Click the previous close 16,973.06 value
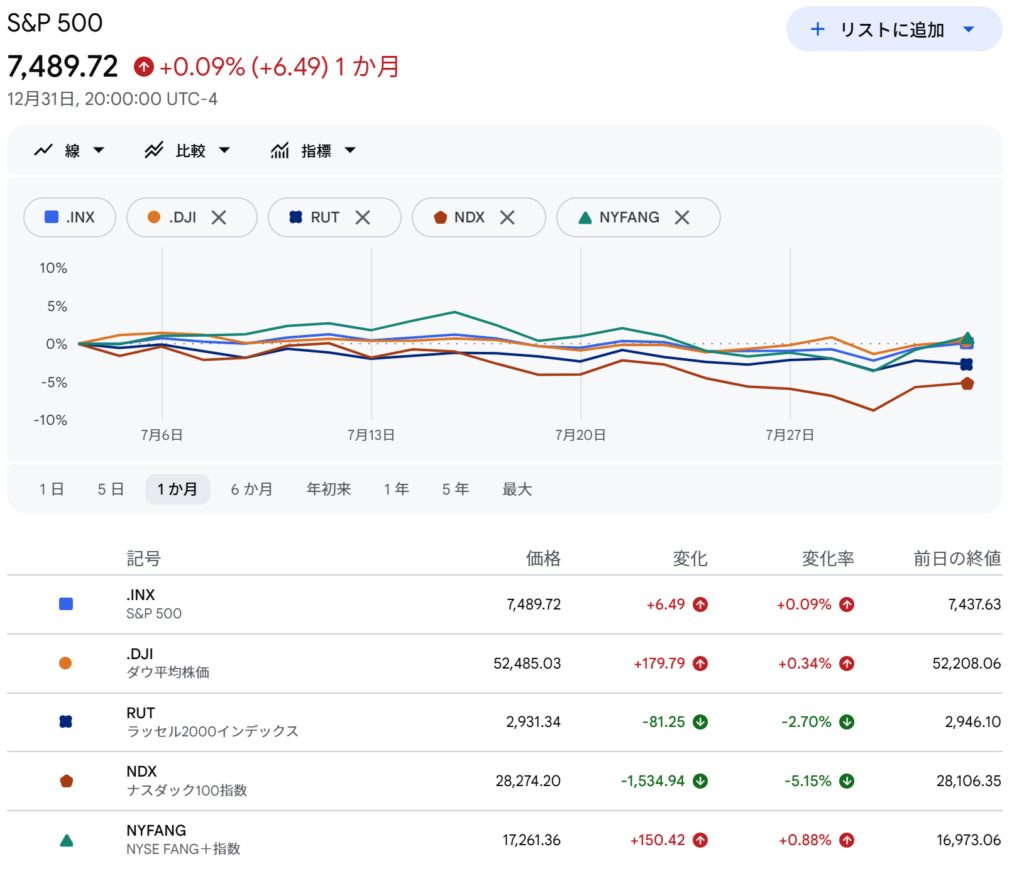 [x=968, y=840]
